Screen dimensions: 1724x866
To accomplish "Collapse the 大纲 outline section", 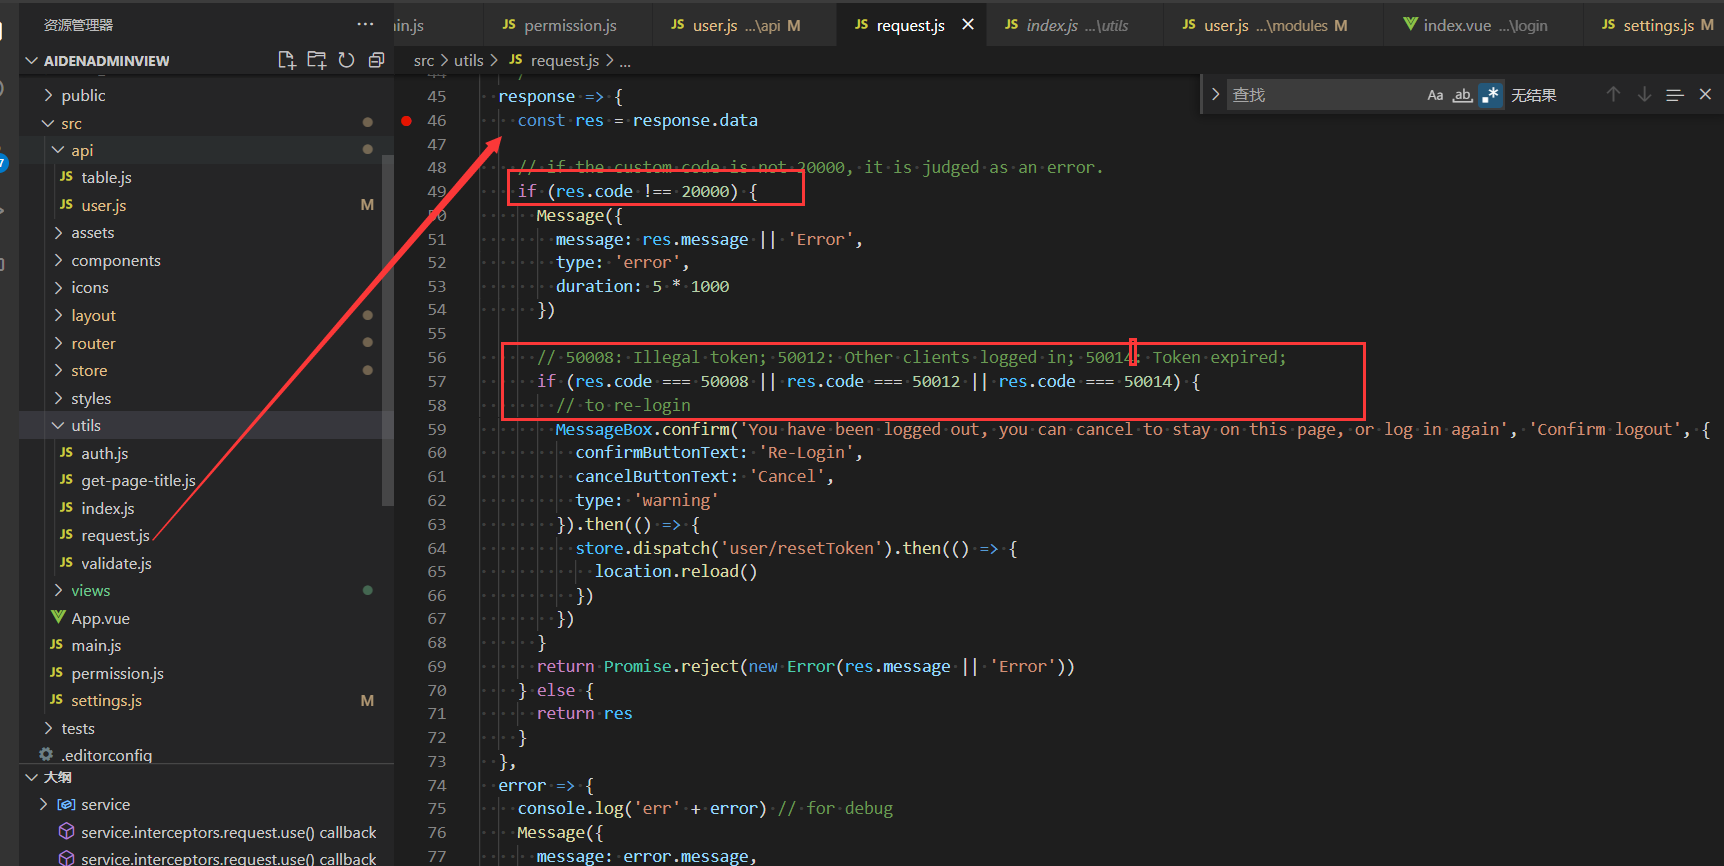I will click(x=57, y=777).
